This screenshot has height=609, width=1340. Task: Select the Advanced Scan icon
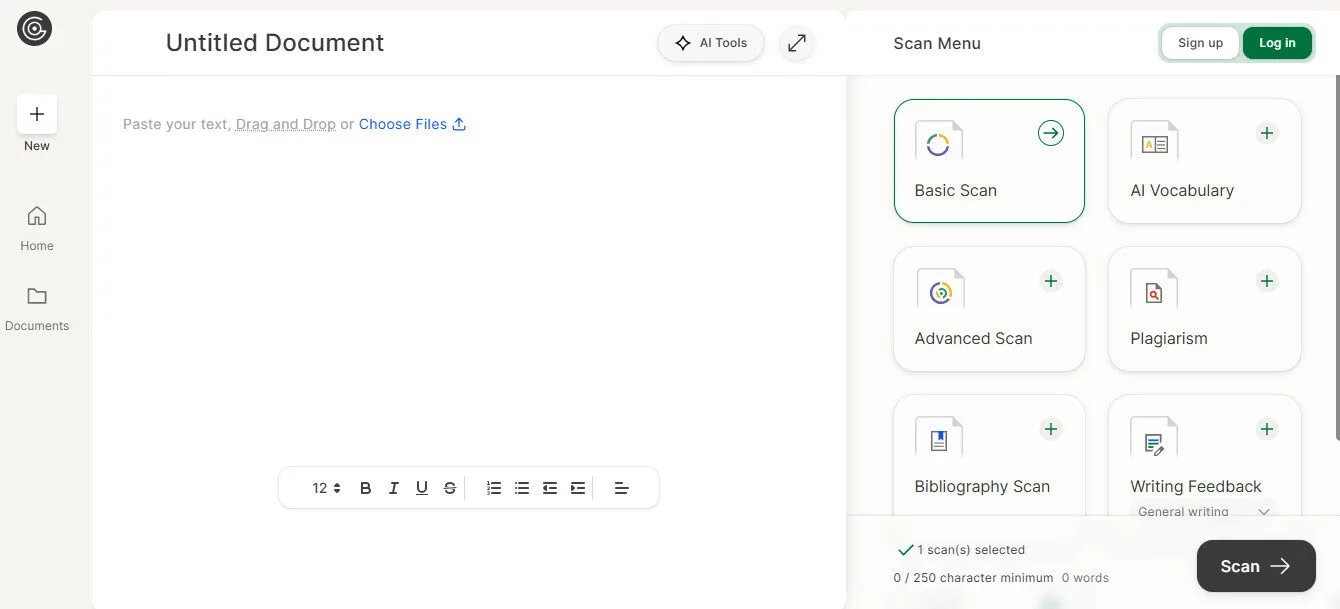(938, 290)
